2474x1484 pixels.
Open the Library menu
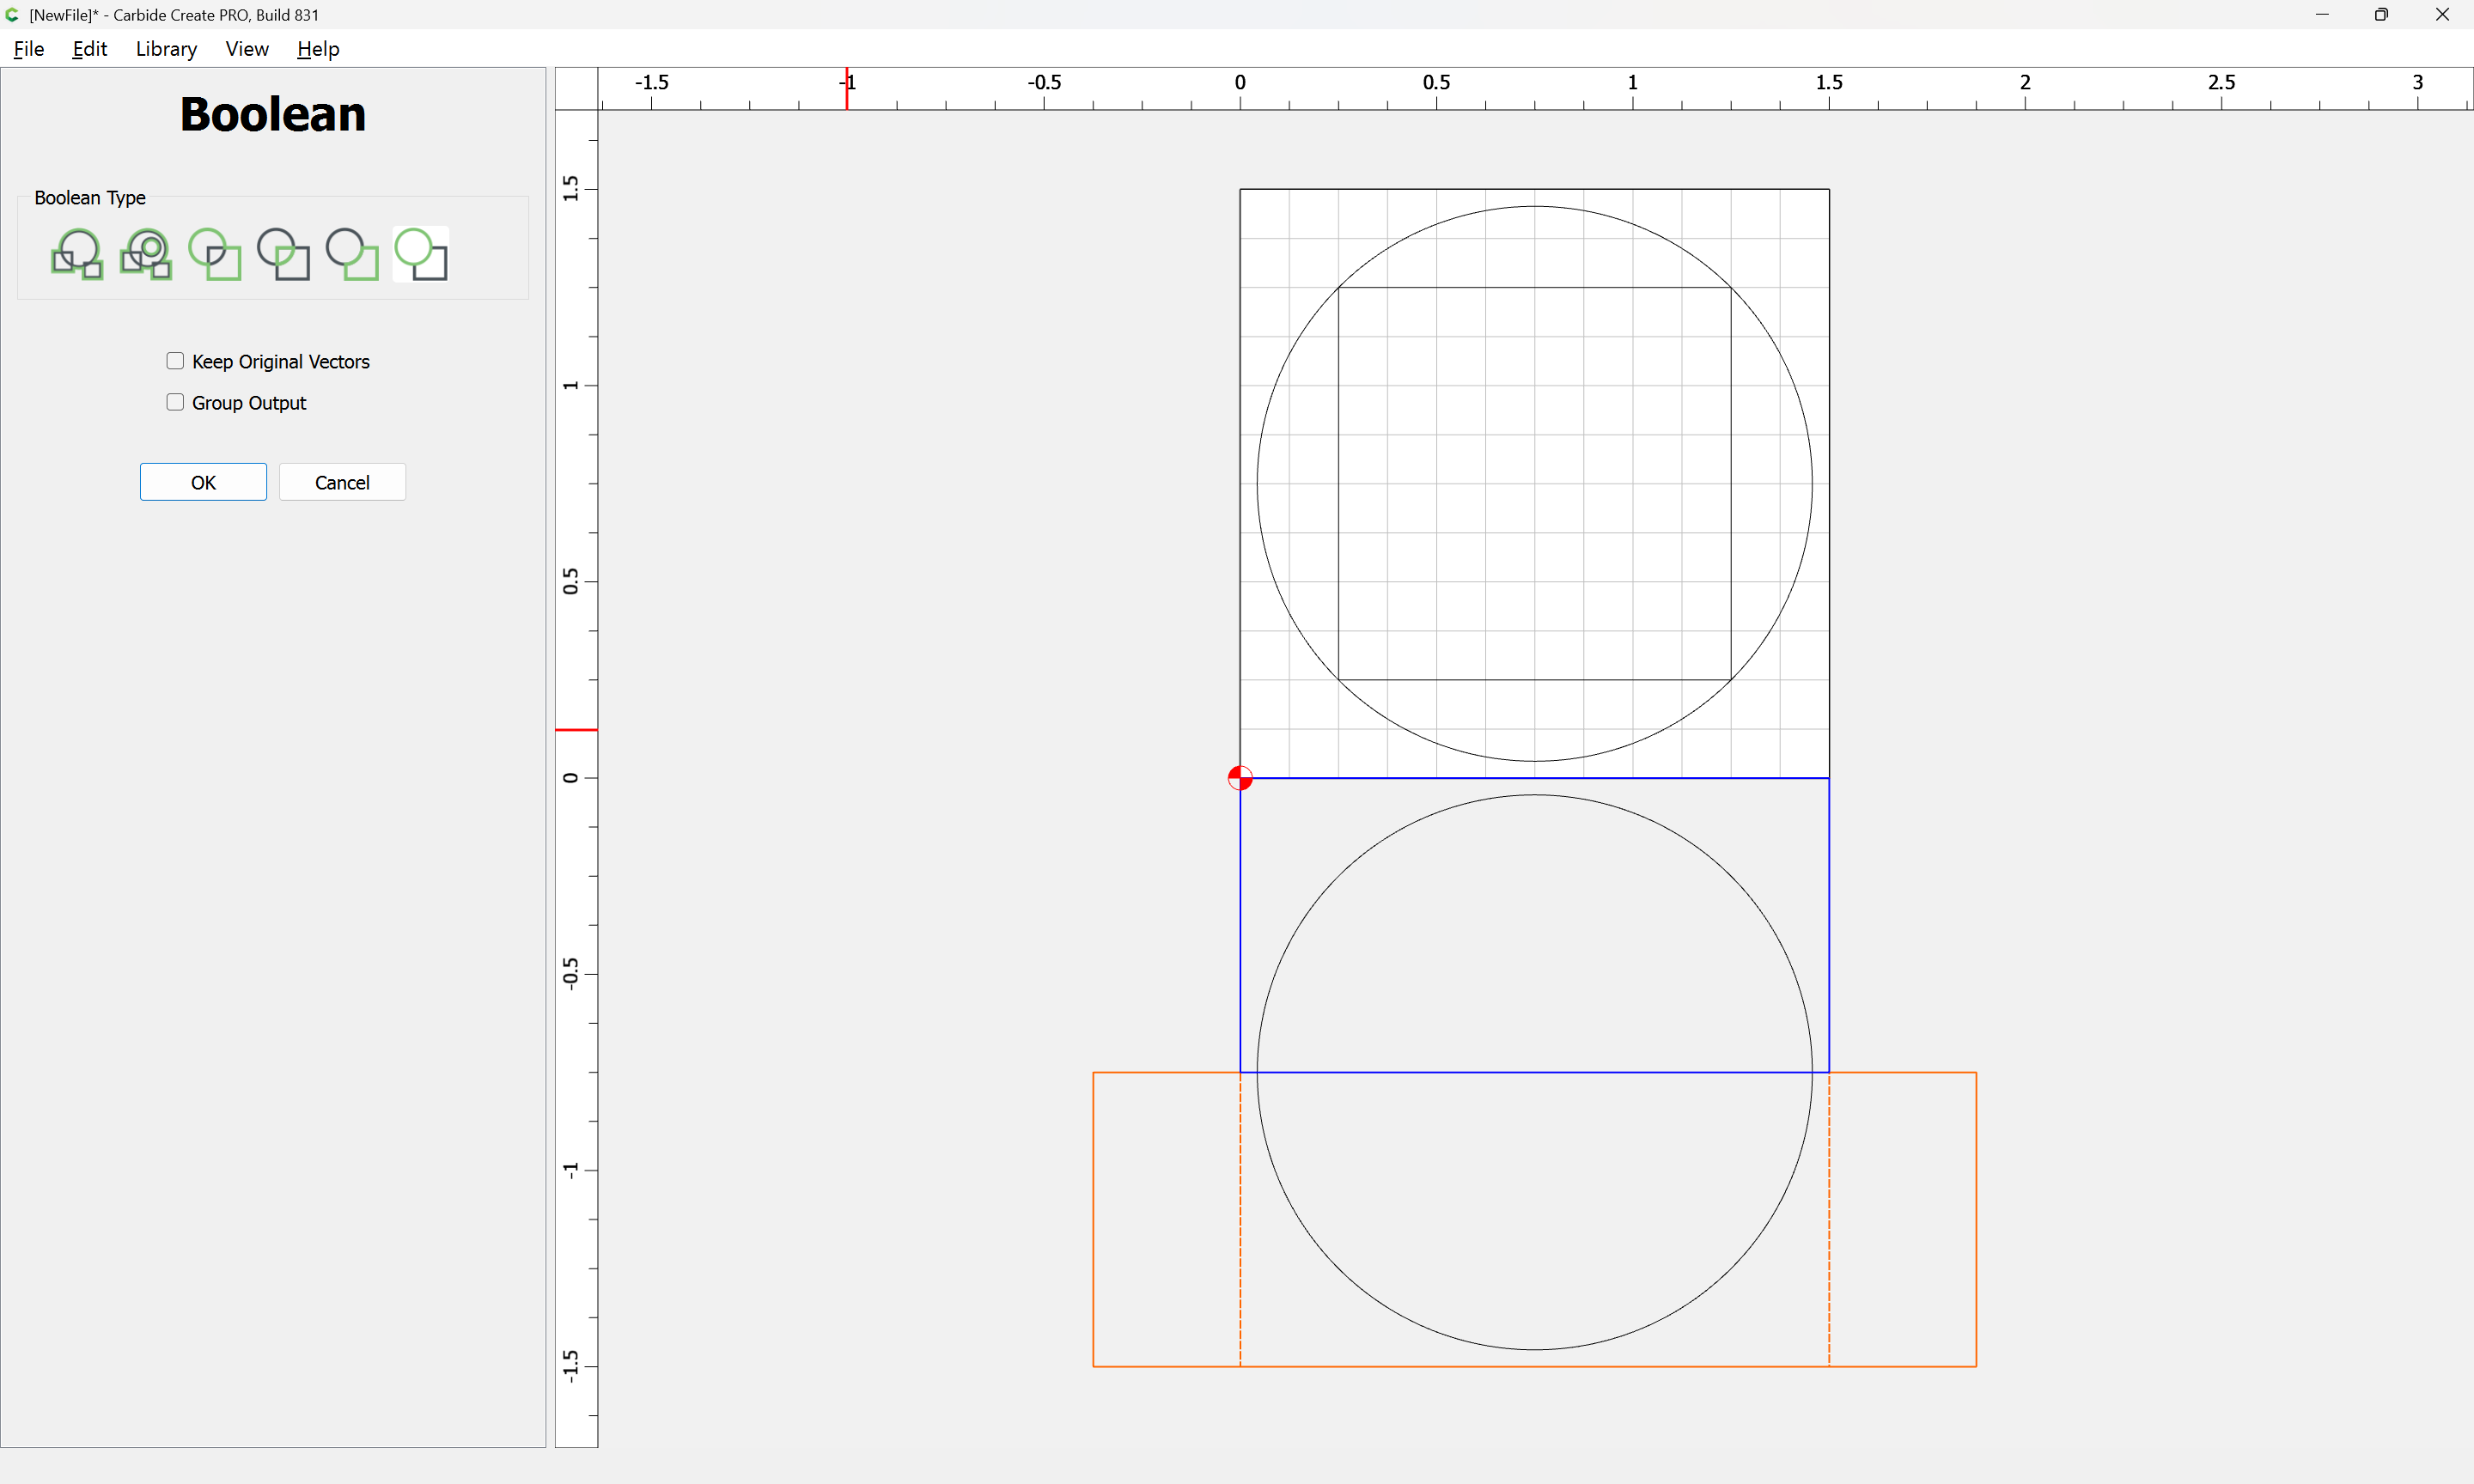tap(166, 49)
